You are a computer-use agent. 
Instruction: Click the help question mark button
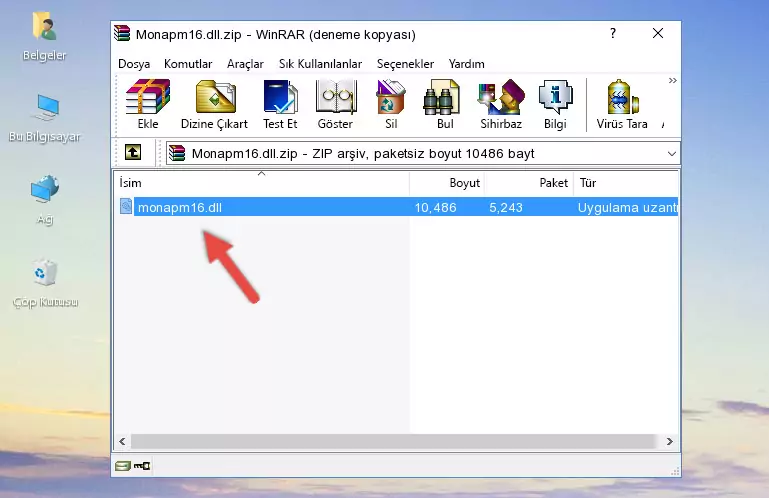[613, 33]
